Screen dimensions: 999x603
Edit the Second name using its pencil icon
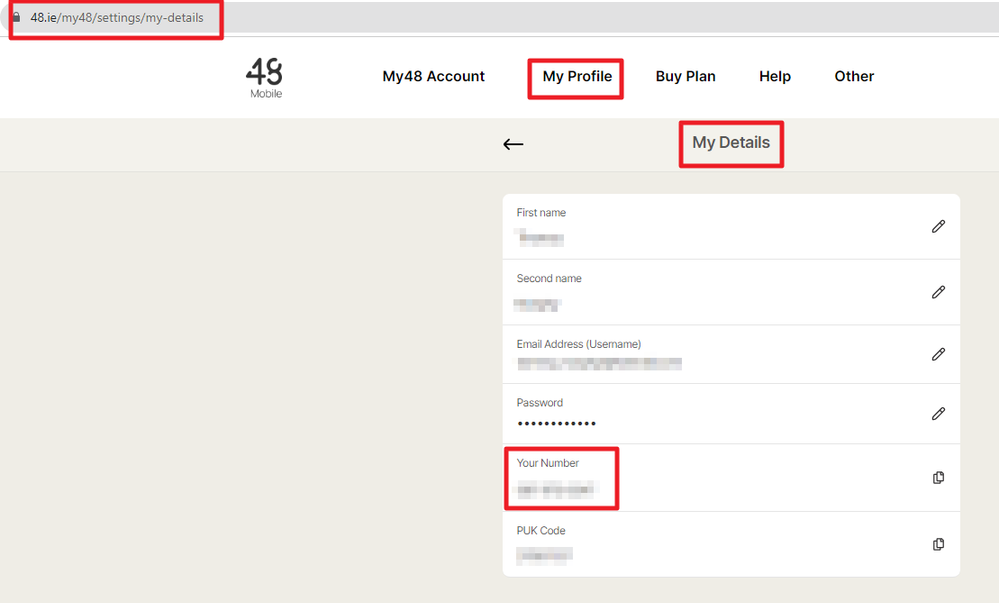coord(937,292)
